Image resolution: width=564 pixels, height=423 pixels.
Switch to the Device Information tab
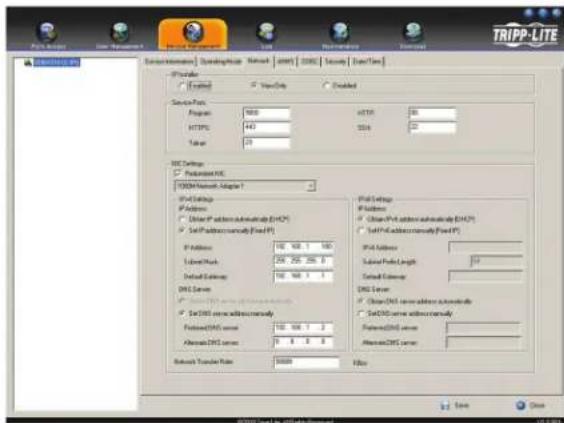point(169,62)
